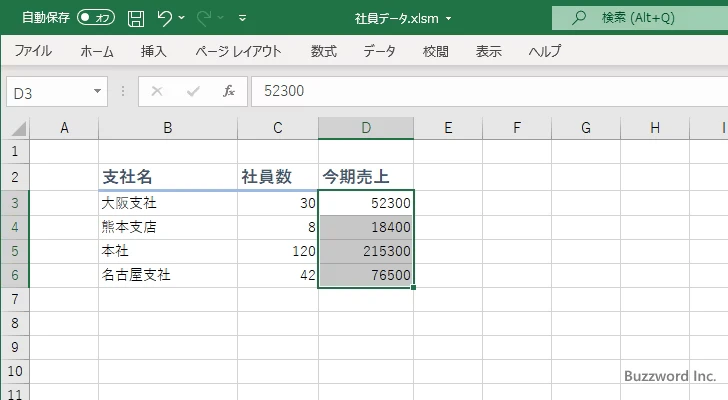The image size is (728, 400).
Task: Click the formula bar Enter checkmark icon
Action: 193,91
